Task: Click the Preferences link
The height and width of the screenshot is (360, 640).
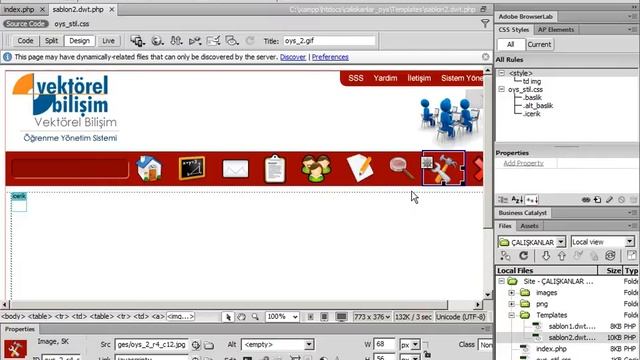Action: coord(330,57)
